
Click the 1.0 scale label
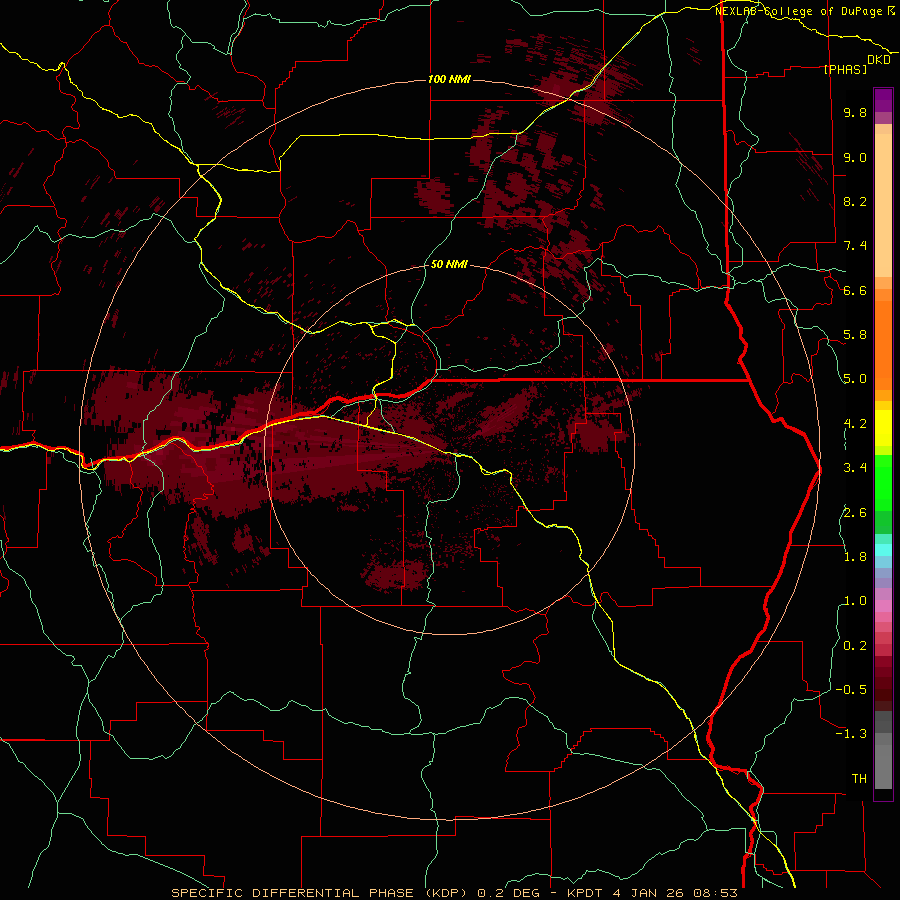(x=855, y=601)
